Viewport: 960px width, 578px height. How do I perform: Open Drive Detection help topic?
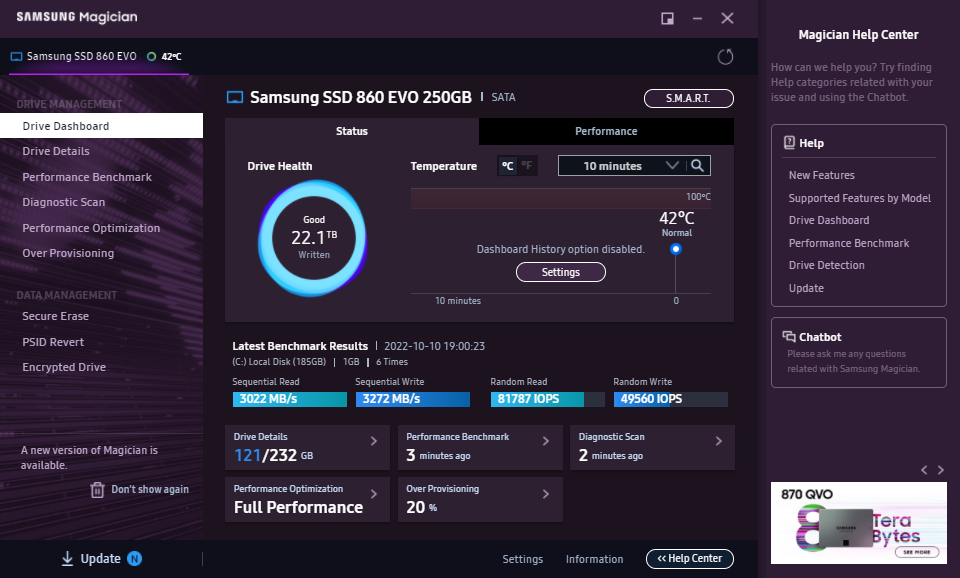pos(827,265)
